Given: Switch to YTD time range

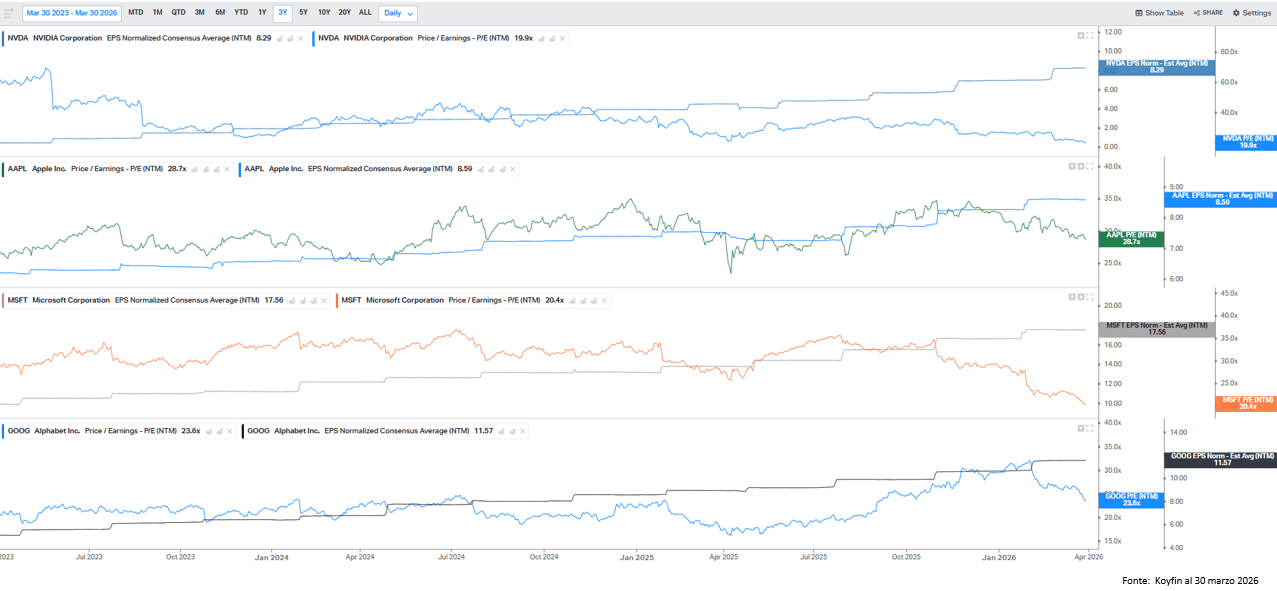Looking at the screenshot, I should point(241,13).
